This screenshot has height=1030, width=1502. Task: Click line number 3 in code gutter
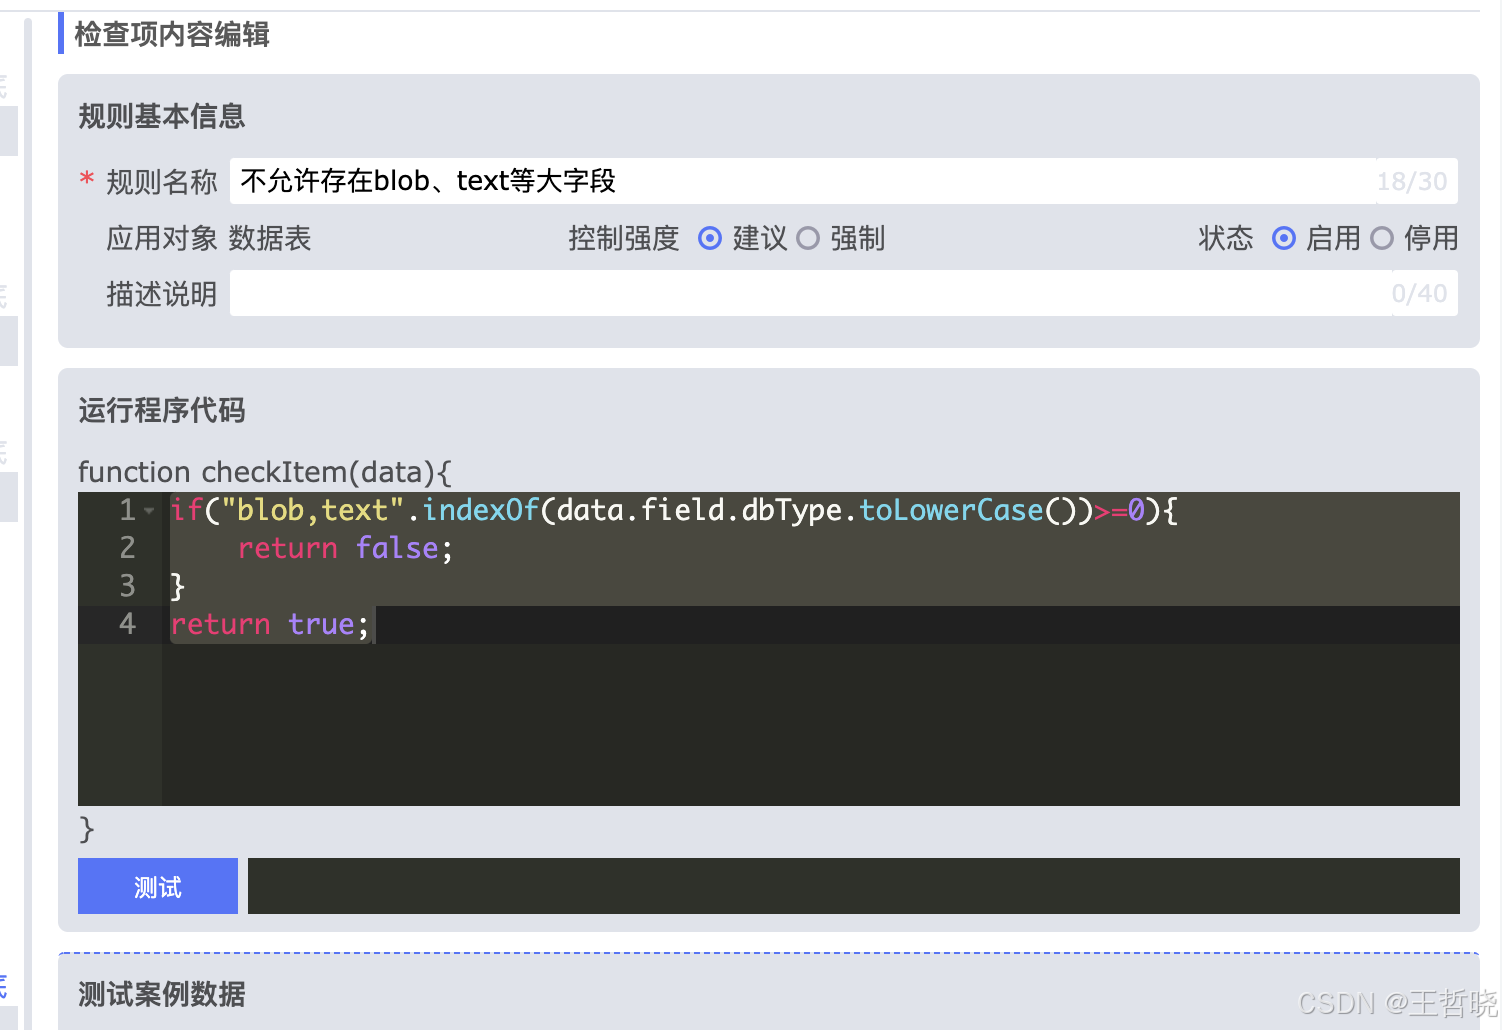(x=127, y=585)
